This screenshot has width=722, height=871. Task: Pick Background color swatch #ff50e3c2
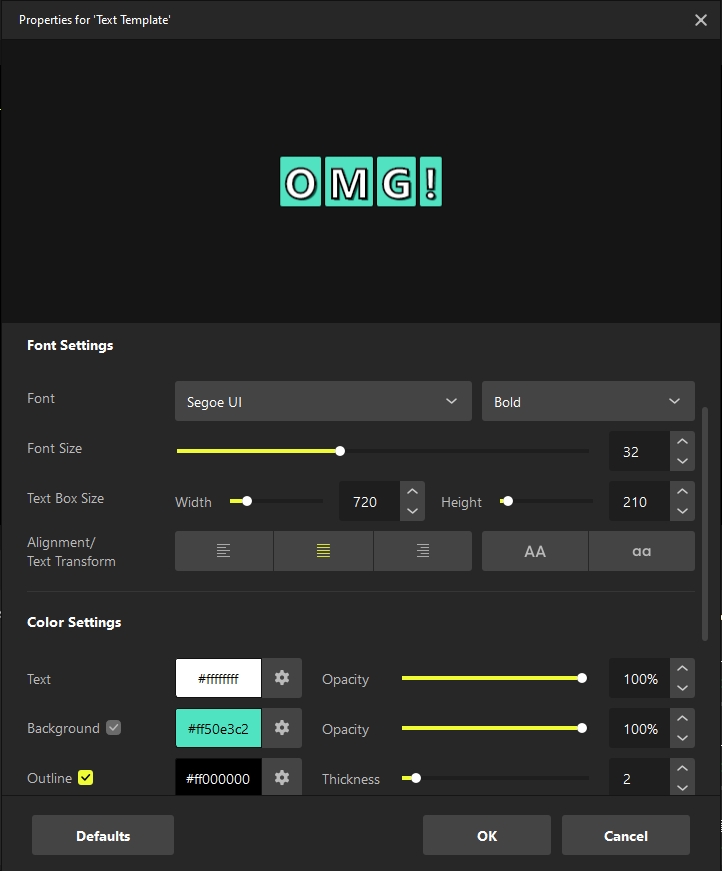[x=218, y=728]
